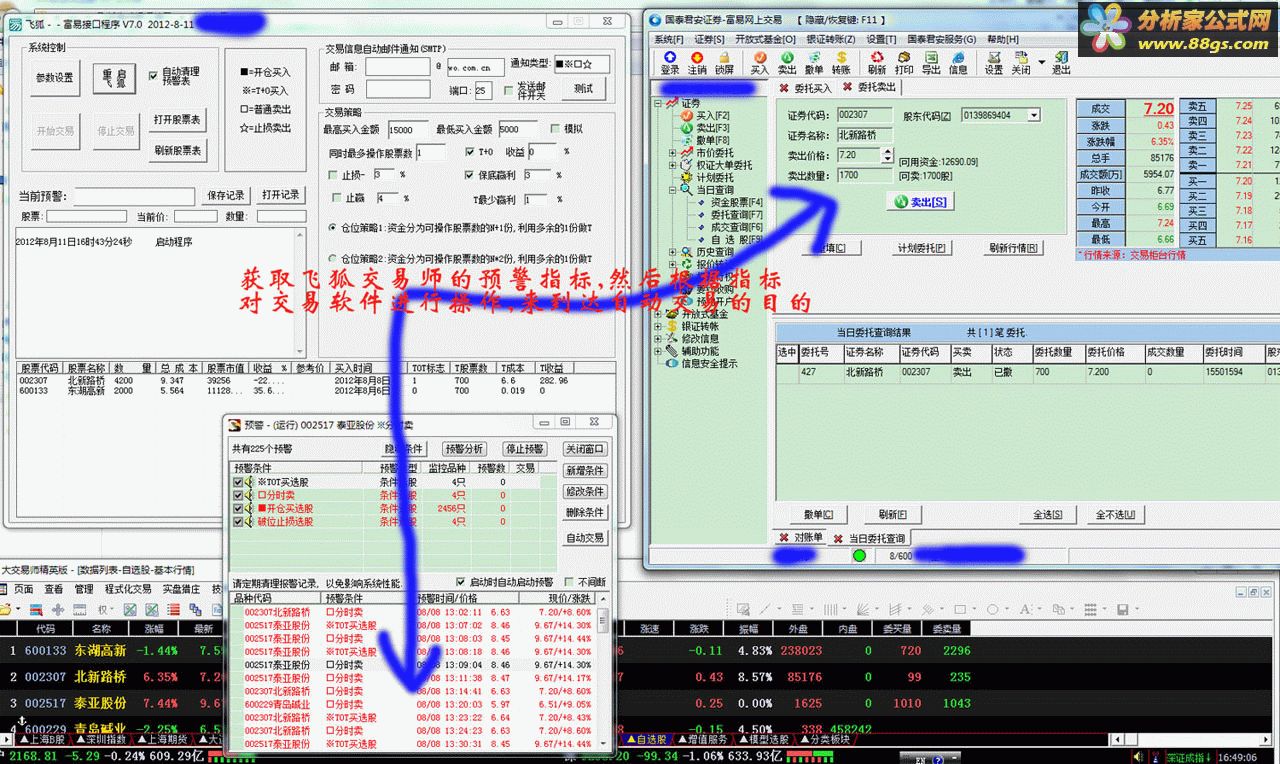Click the green status light in trading window
This screenshot has height=764, width=1280.
pos(859,555)
